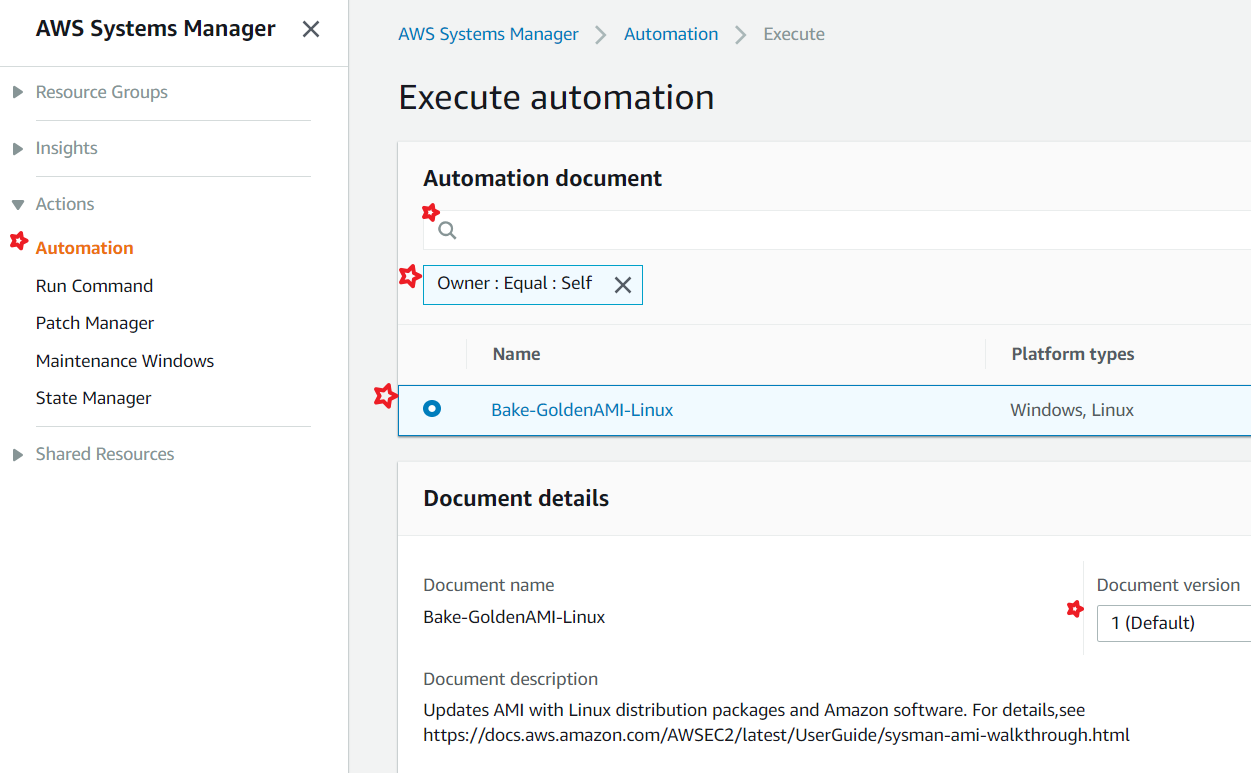Open the Bake-GoldenAMI-Linux document link
Screen dimensions: 1251x773
tap(582, 410)
